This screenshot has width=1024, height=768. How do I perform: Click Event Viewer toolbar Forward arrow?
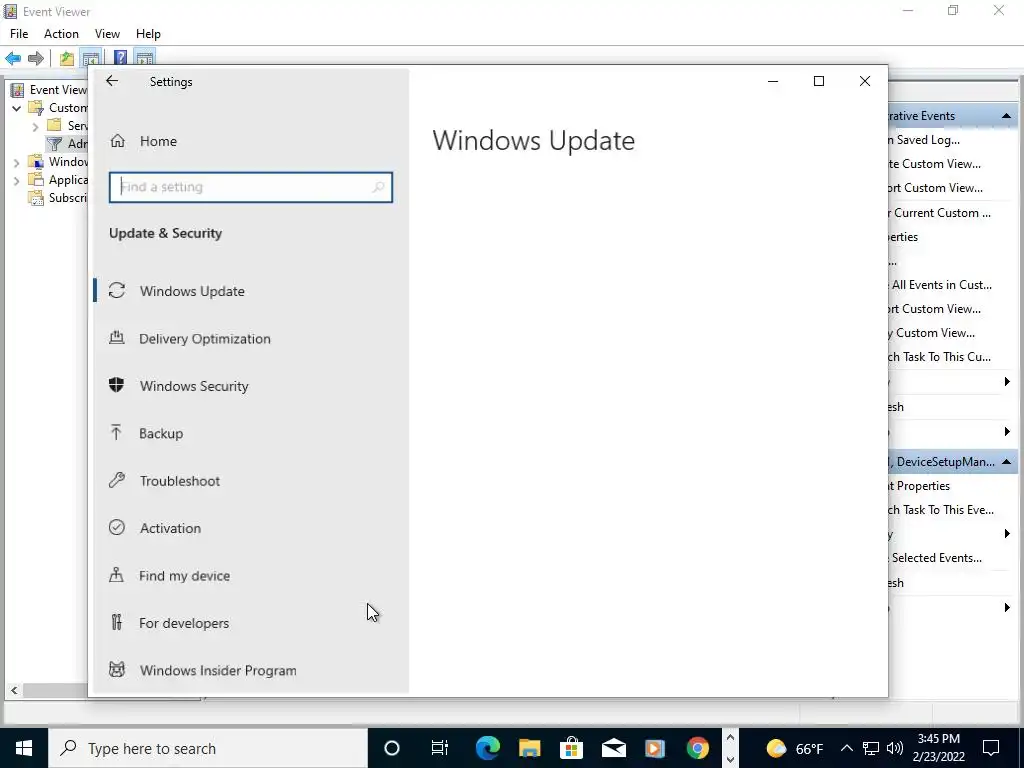coord(36,58)
